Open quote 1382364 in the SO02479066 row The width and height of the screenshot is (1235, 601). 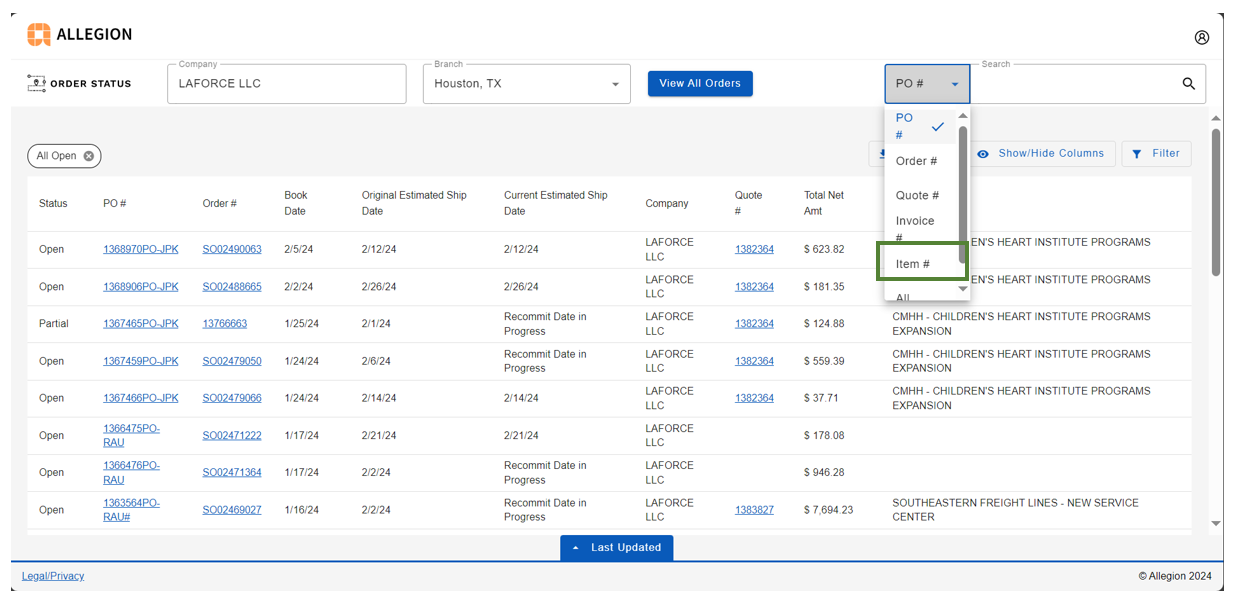(x=754, y=398)
